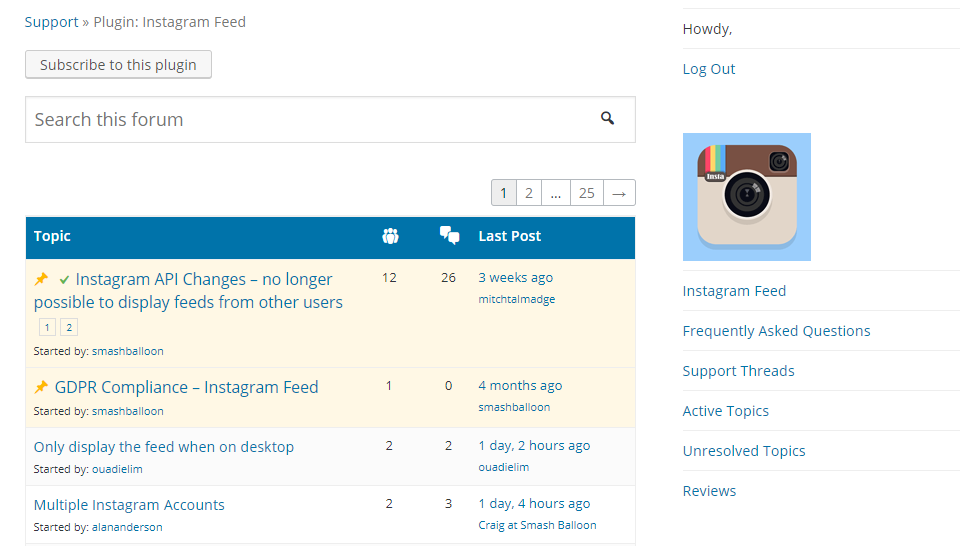Jump to page 25 of topics
960x546 pixels.
(x=586, y=193)
